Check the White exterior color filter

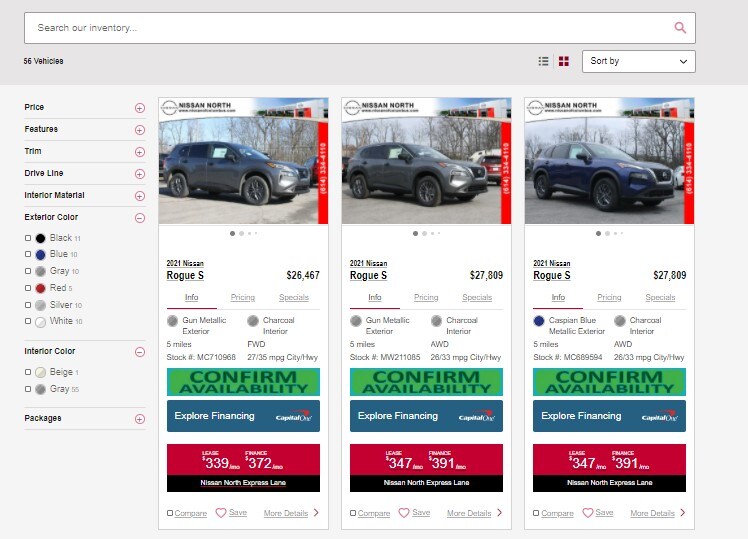pos(28,321)
